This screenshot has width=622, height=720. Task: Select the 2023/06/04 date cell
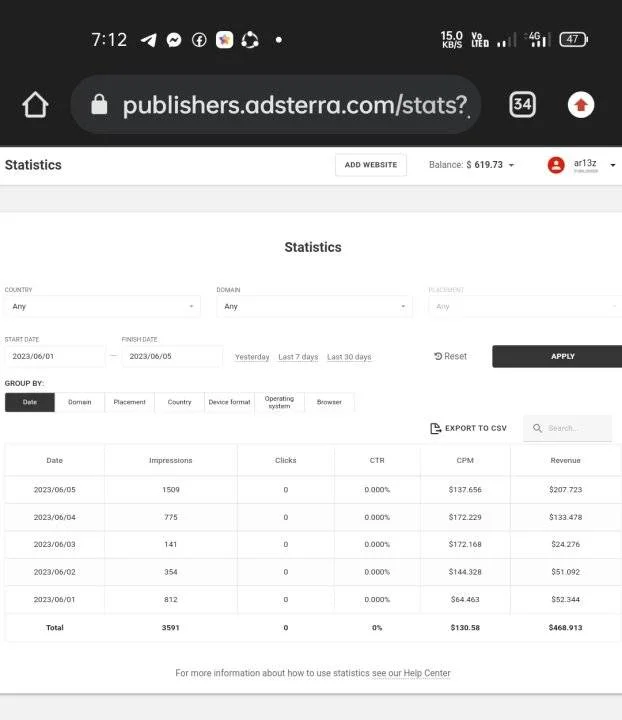pyautogui.click(x=55, y=517)
